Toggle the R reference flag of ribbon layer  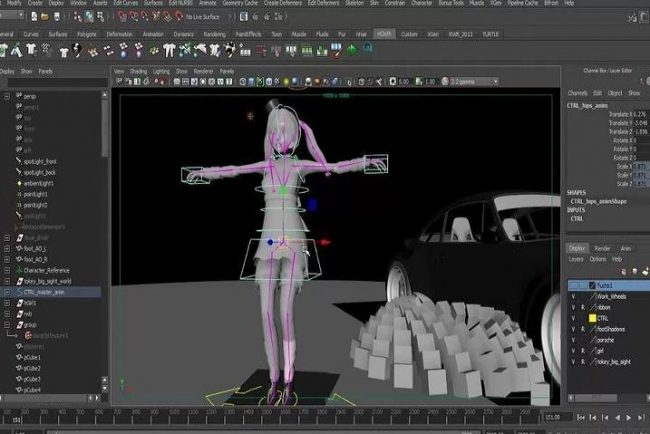coord(583,308)
